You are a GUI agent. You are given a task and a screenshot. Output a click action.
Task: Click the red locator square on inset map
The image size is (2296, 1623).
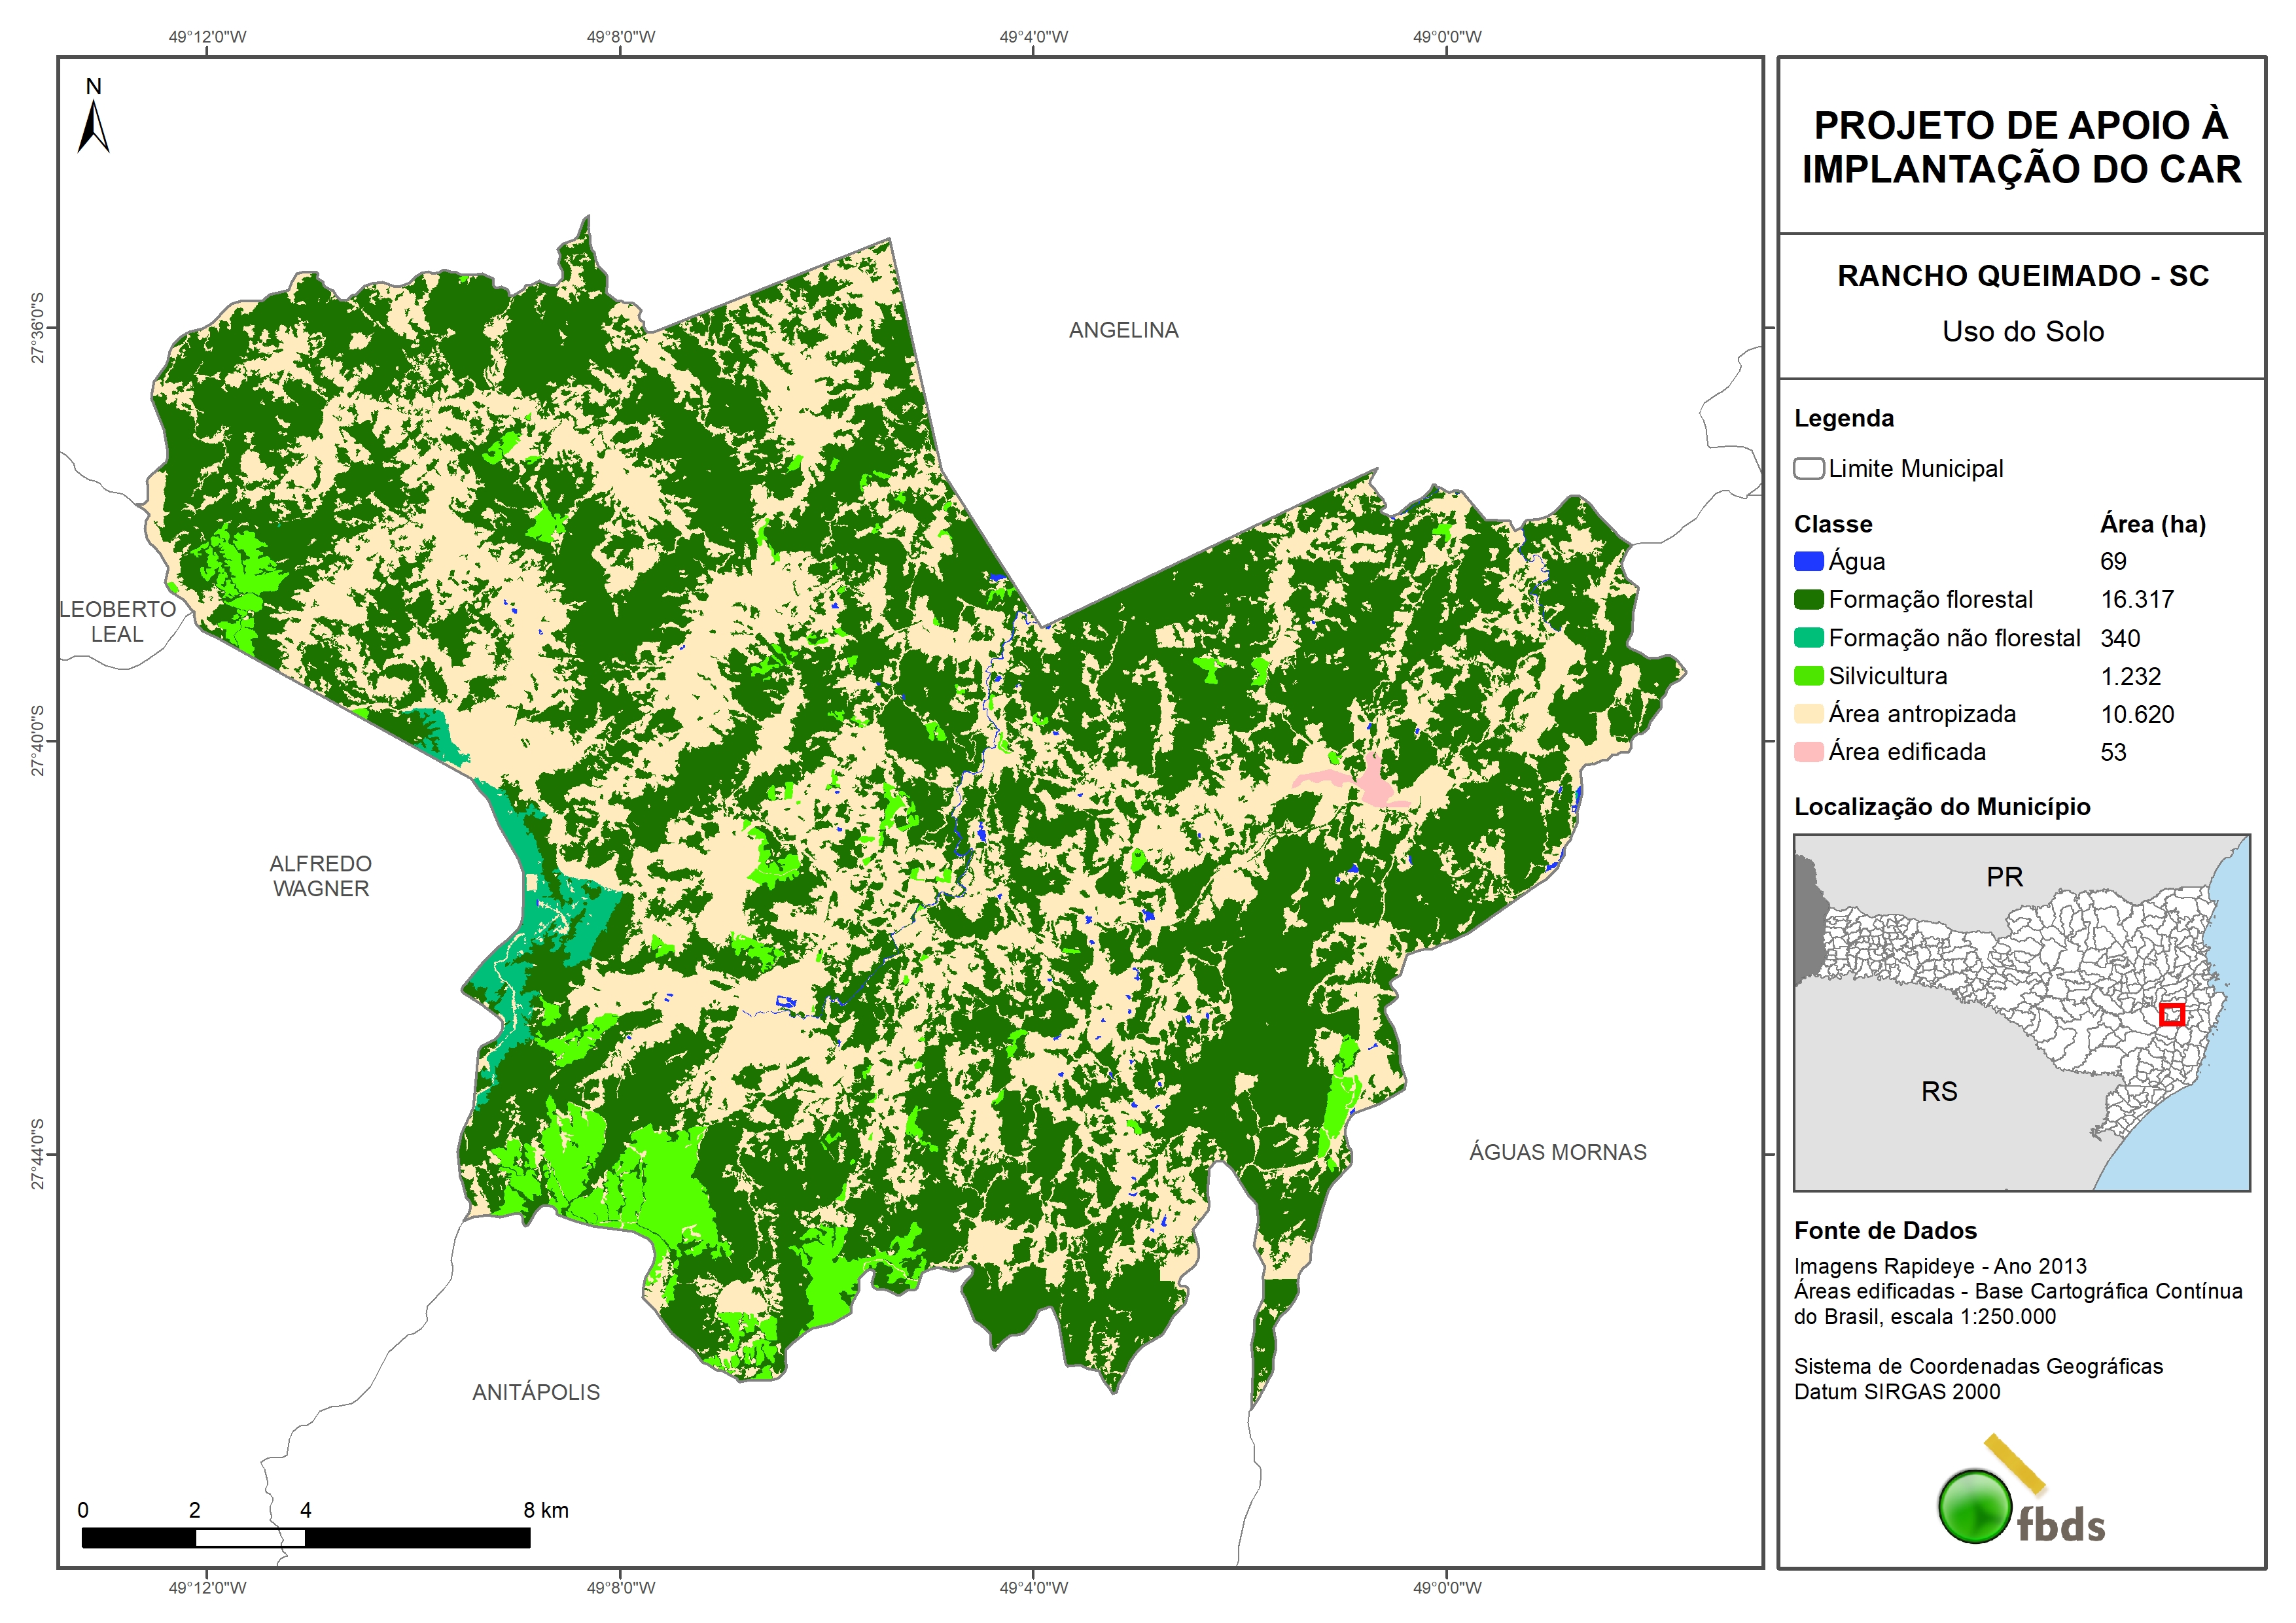[2171, 1015]
